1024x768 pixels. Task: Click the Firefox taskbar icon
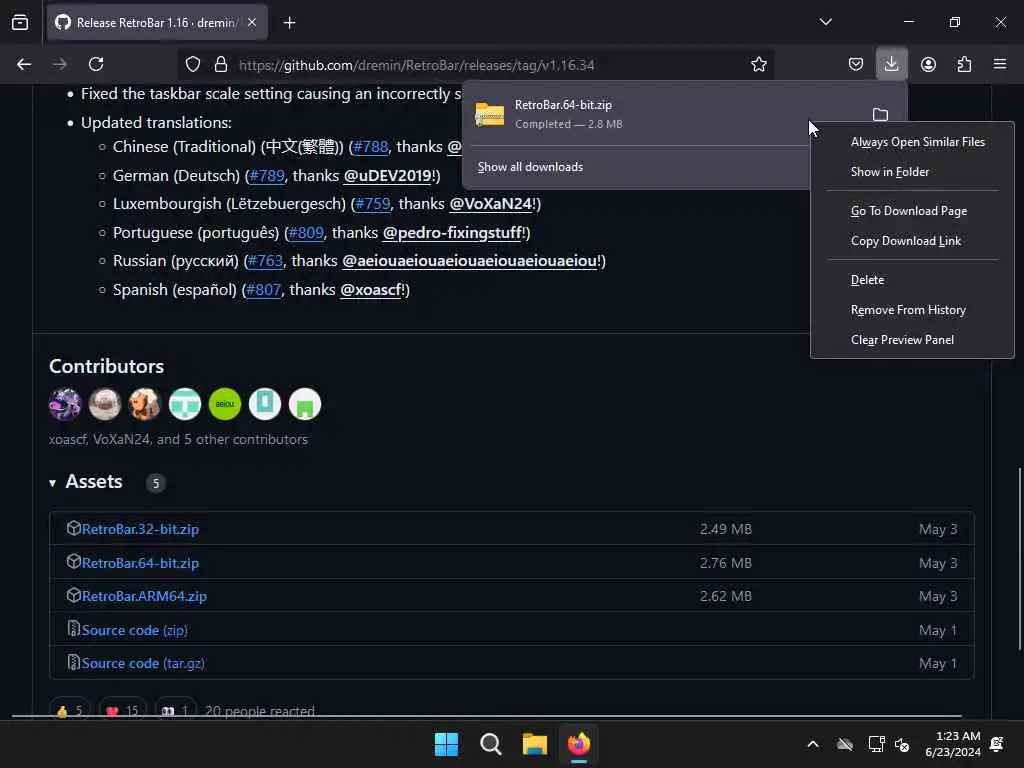(x=579, y=744)
